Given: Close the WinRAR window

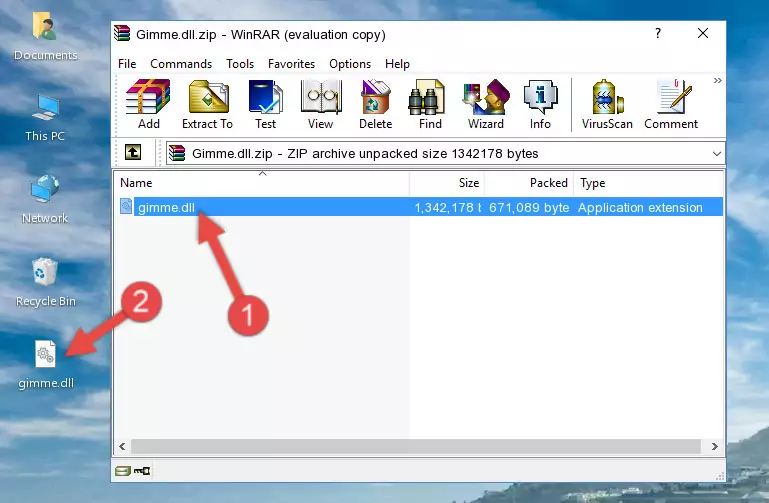Looking at the screenshot, I should (x=703, y=33).
